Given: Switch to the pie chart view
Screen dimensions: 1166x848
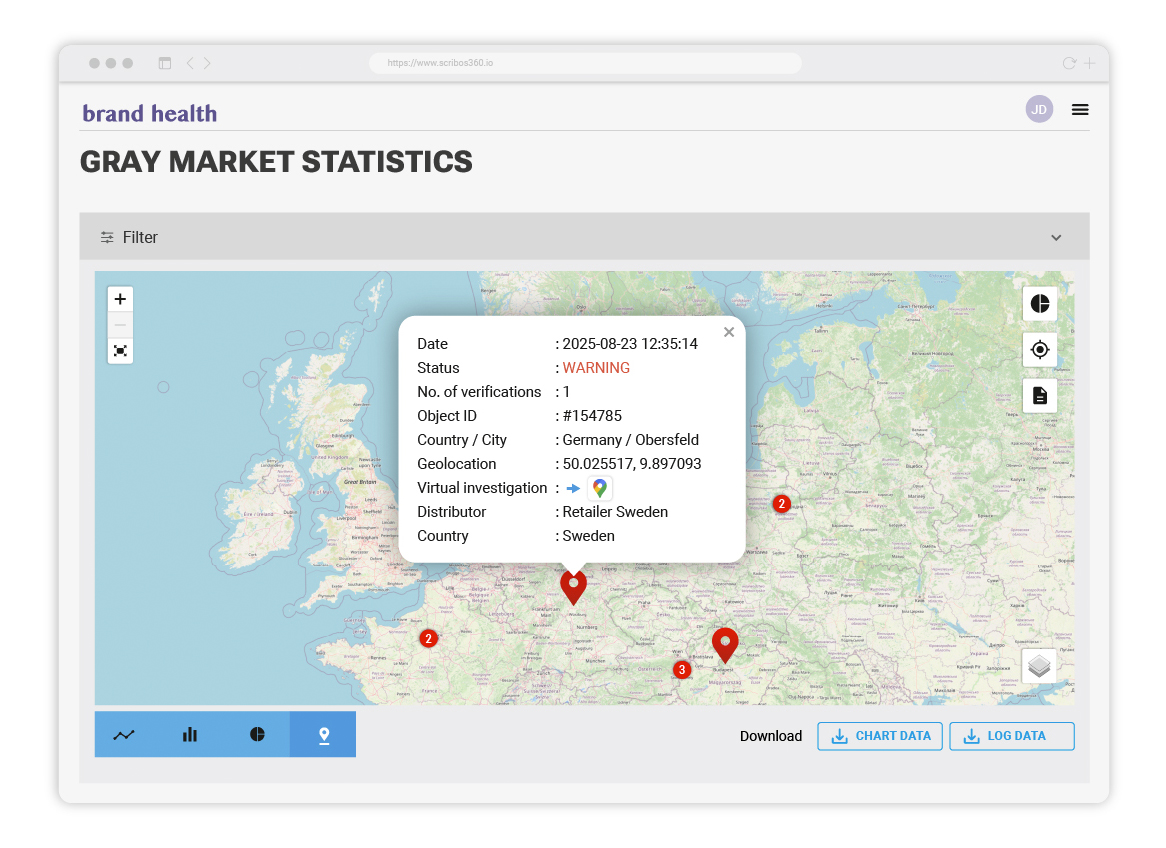Looking at the screenshot, I should point(257,735).
